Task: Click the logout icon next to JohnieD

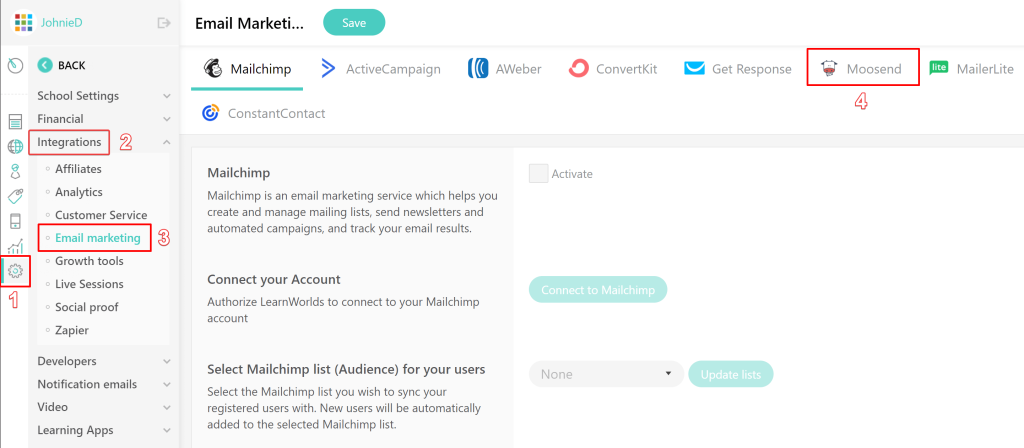Action: tap(164, 23)
